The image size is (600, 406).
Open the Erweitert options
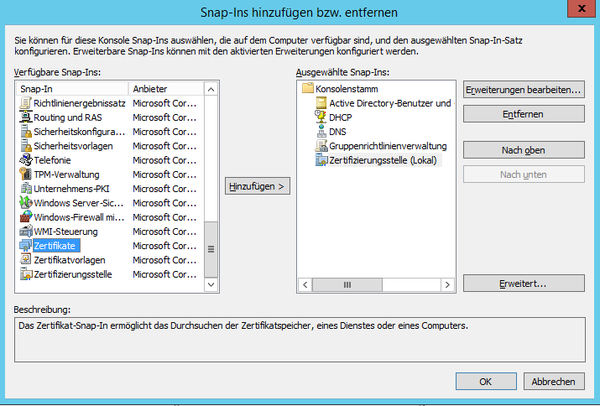524,284
